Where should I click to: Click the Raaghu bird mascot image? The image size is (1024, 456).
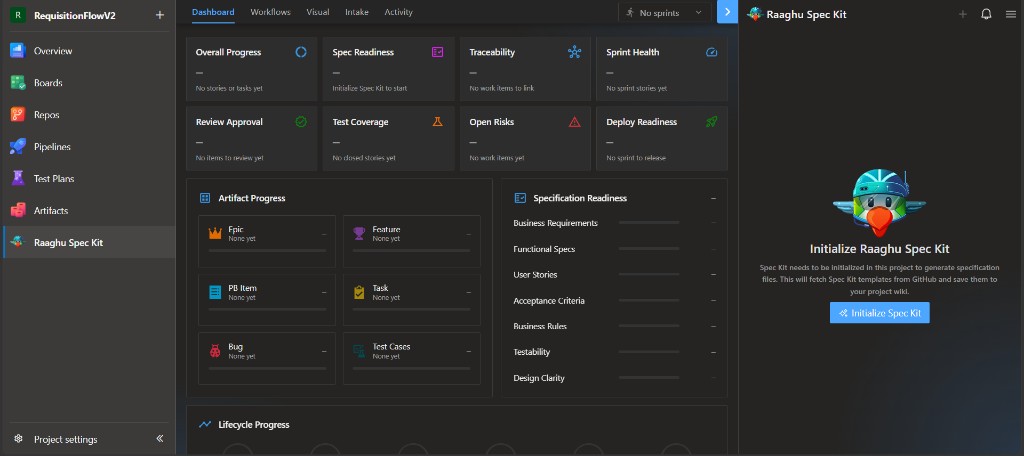click(x=880, y=203)
